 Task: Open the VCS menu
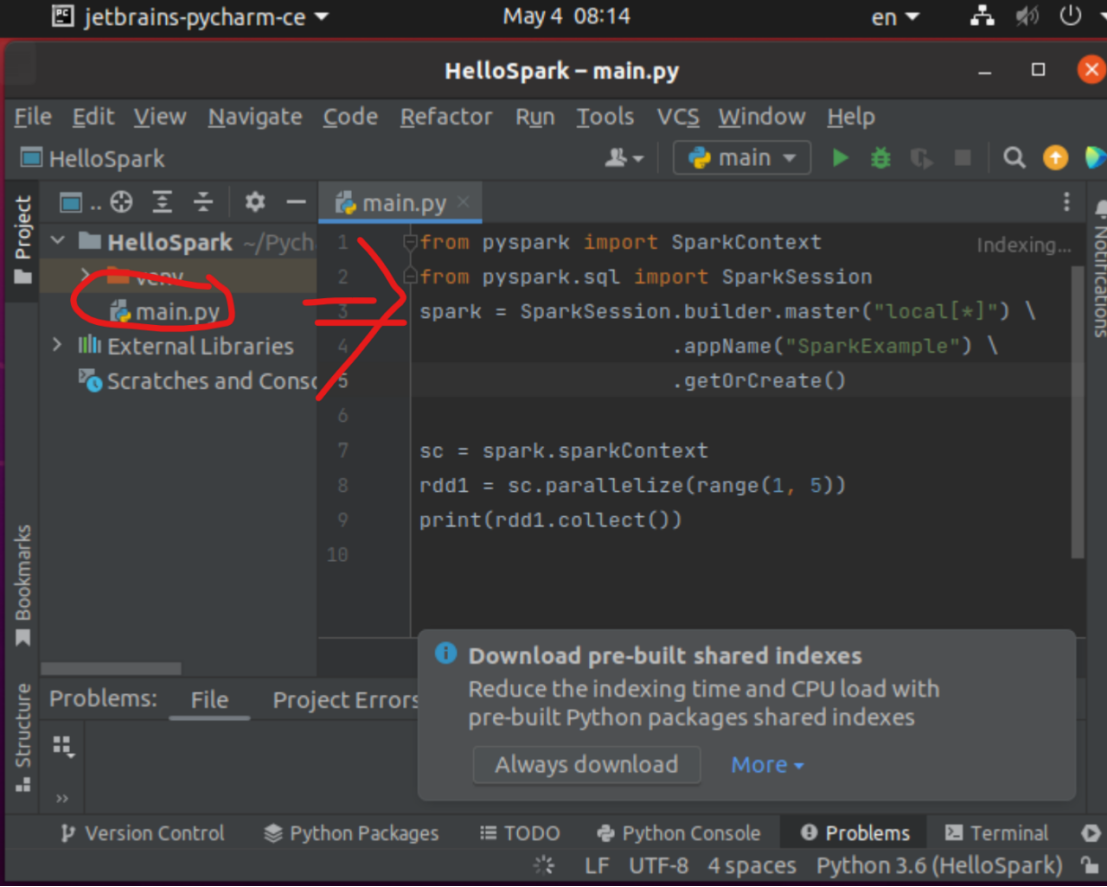point(678,117)
